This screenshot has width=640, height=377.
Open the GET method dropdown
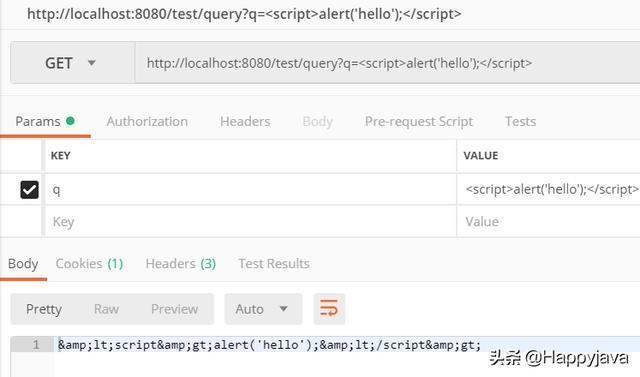(73, 63)
